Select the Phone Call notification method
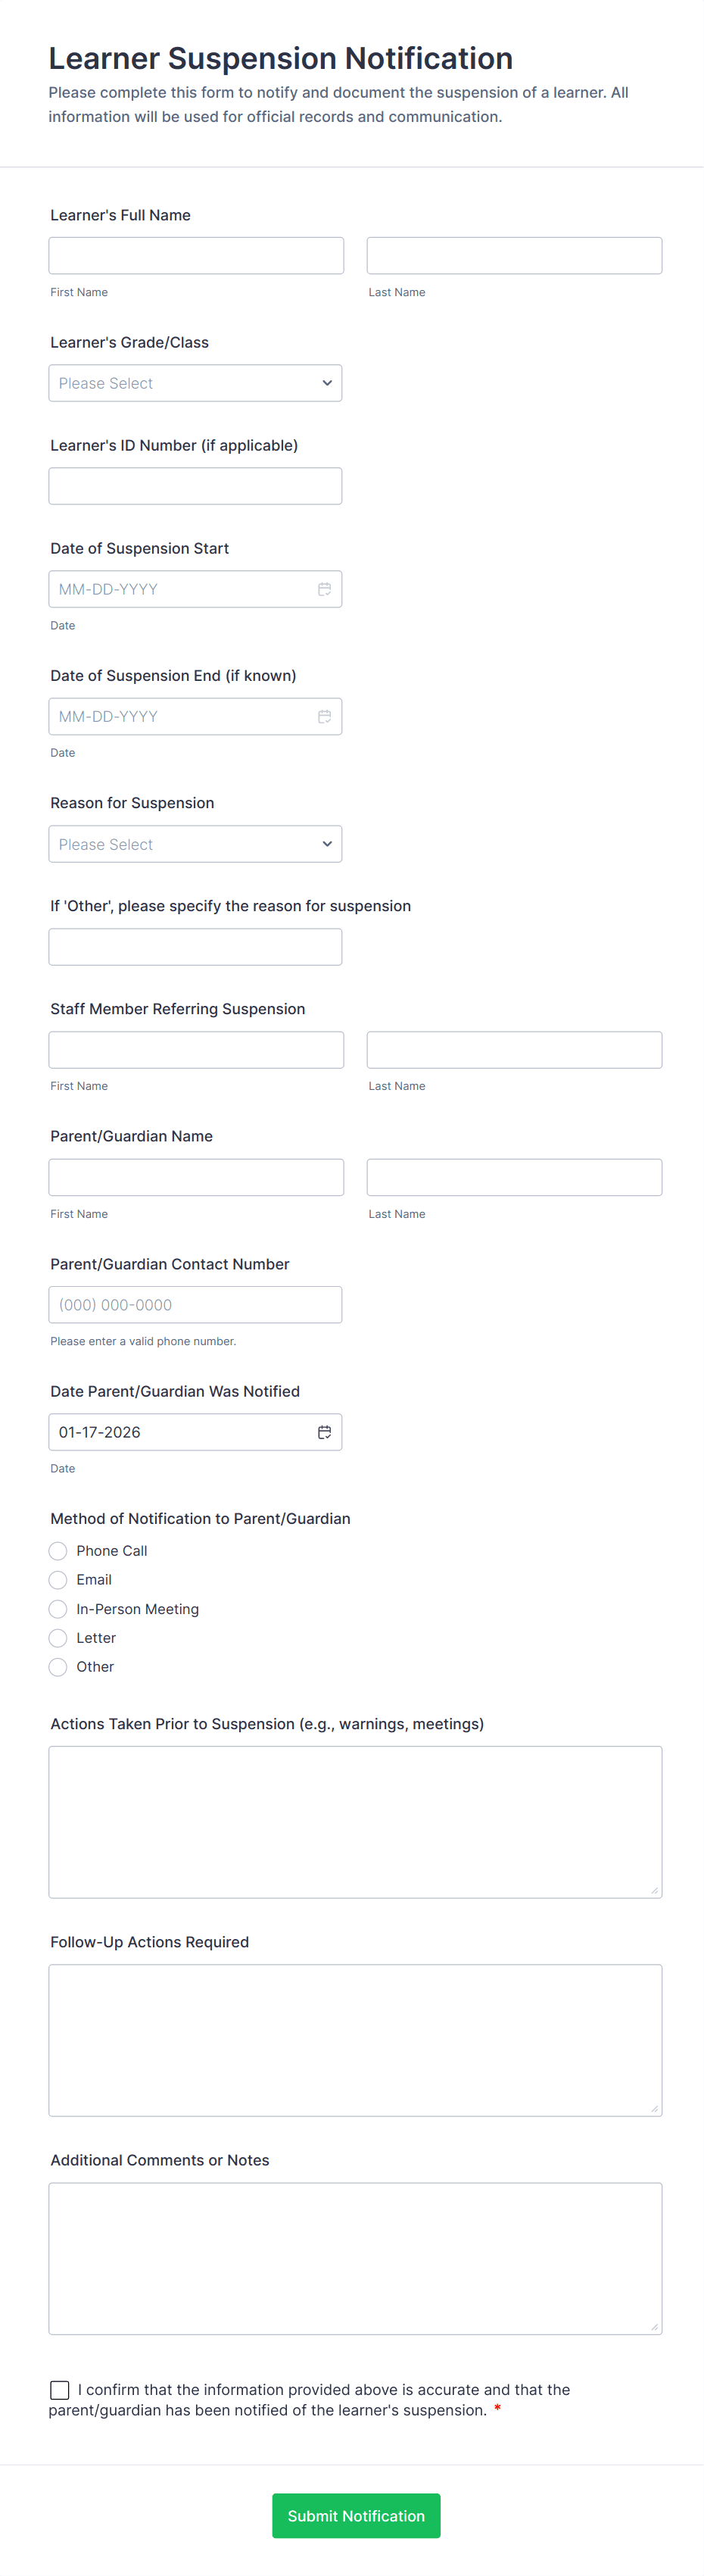Viewport: 704px width, 2576px height. (x=58, y=1551)
